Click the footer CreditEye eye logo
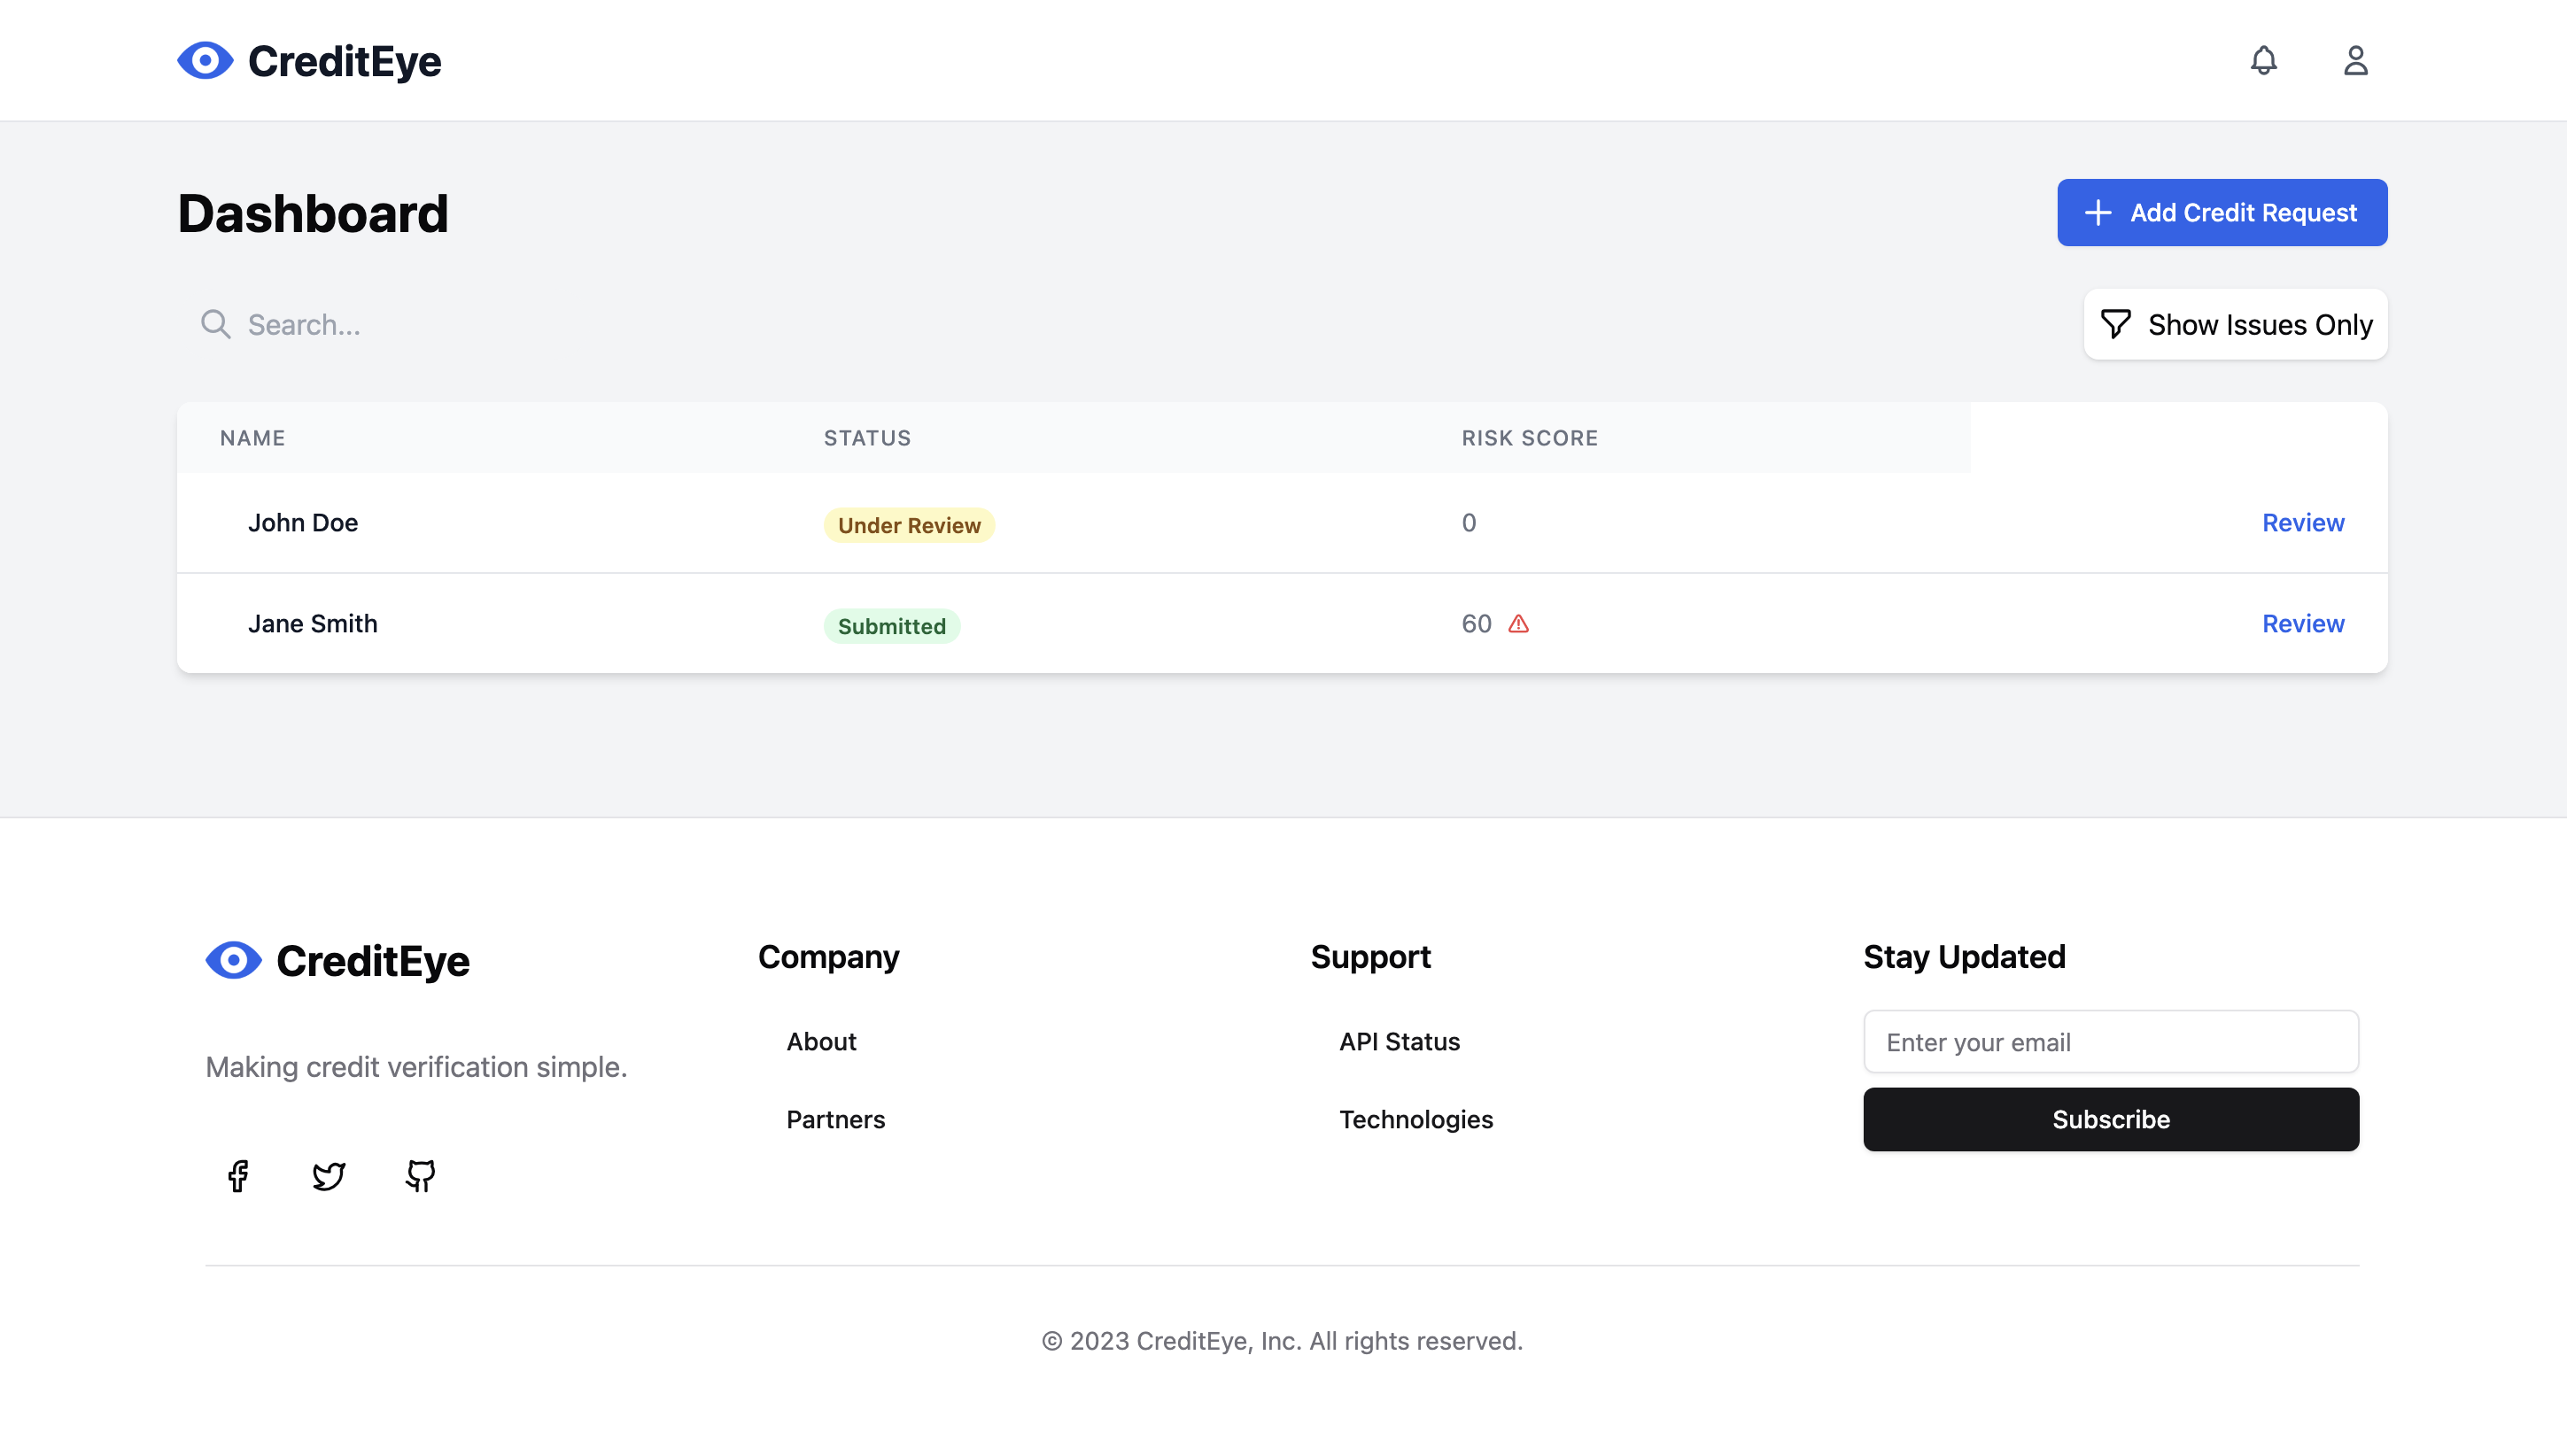 [234, 960]
